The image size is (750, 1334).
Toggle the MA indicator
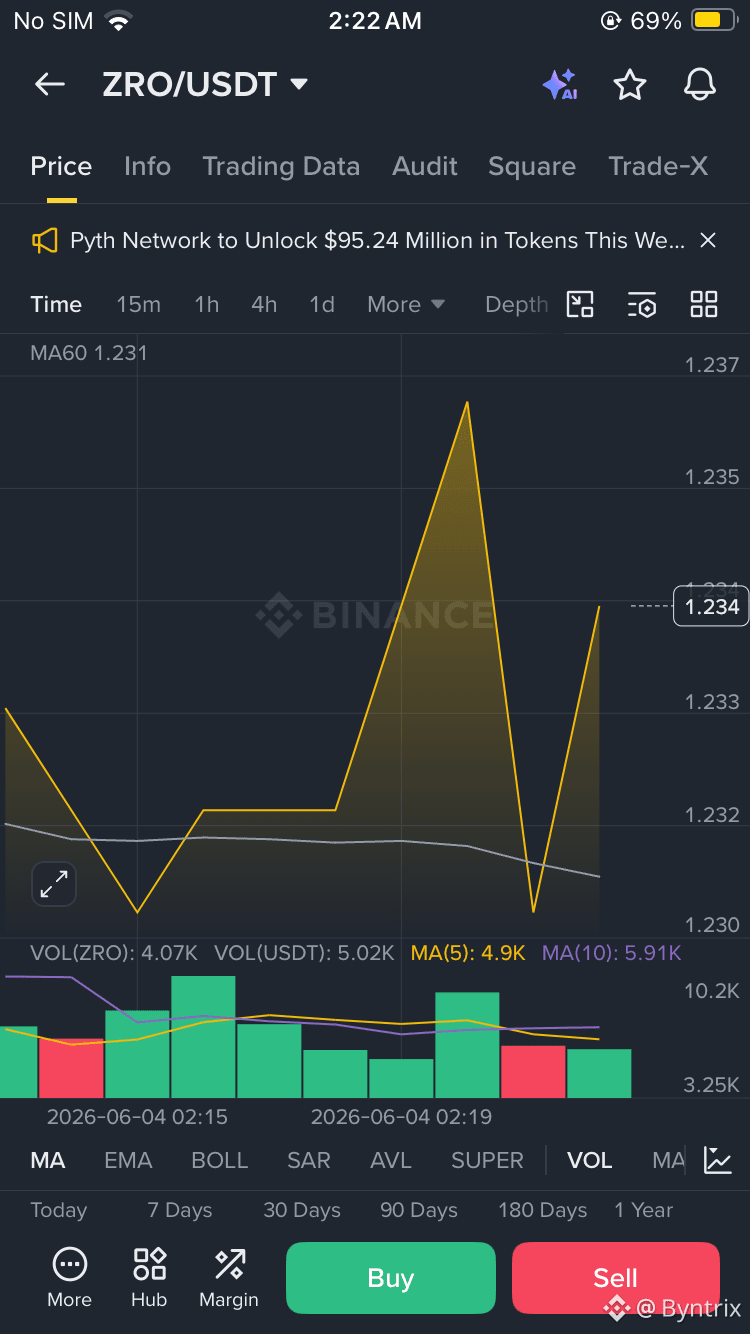tap(48, 1160)
